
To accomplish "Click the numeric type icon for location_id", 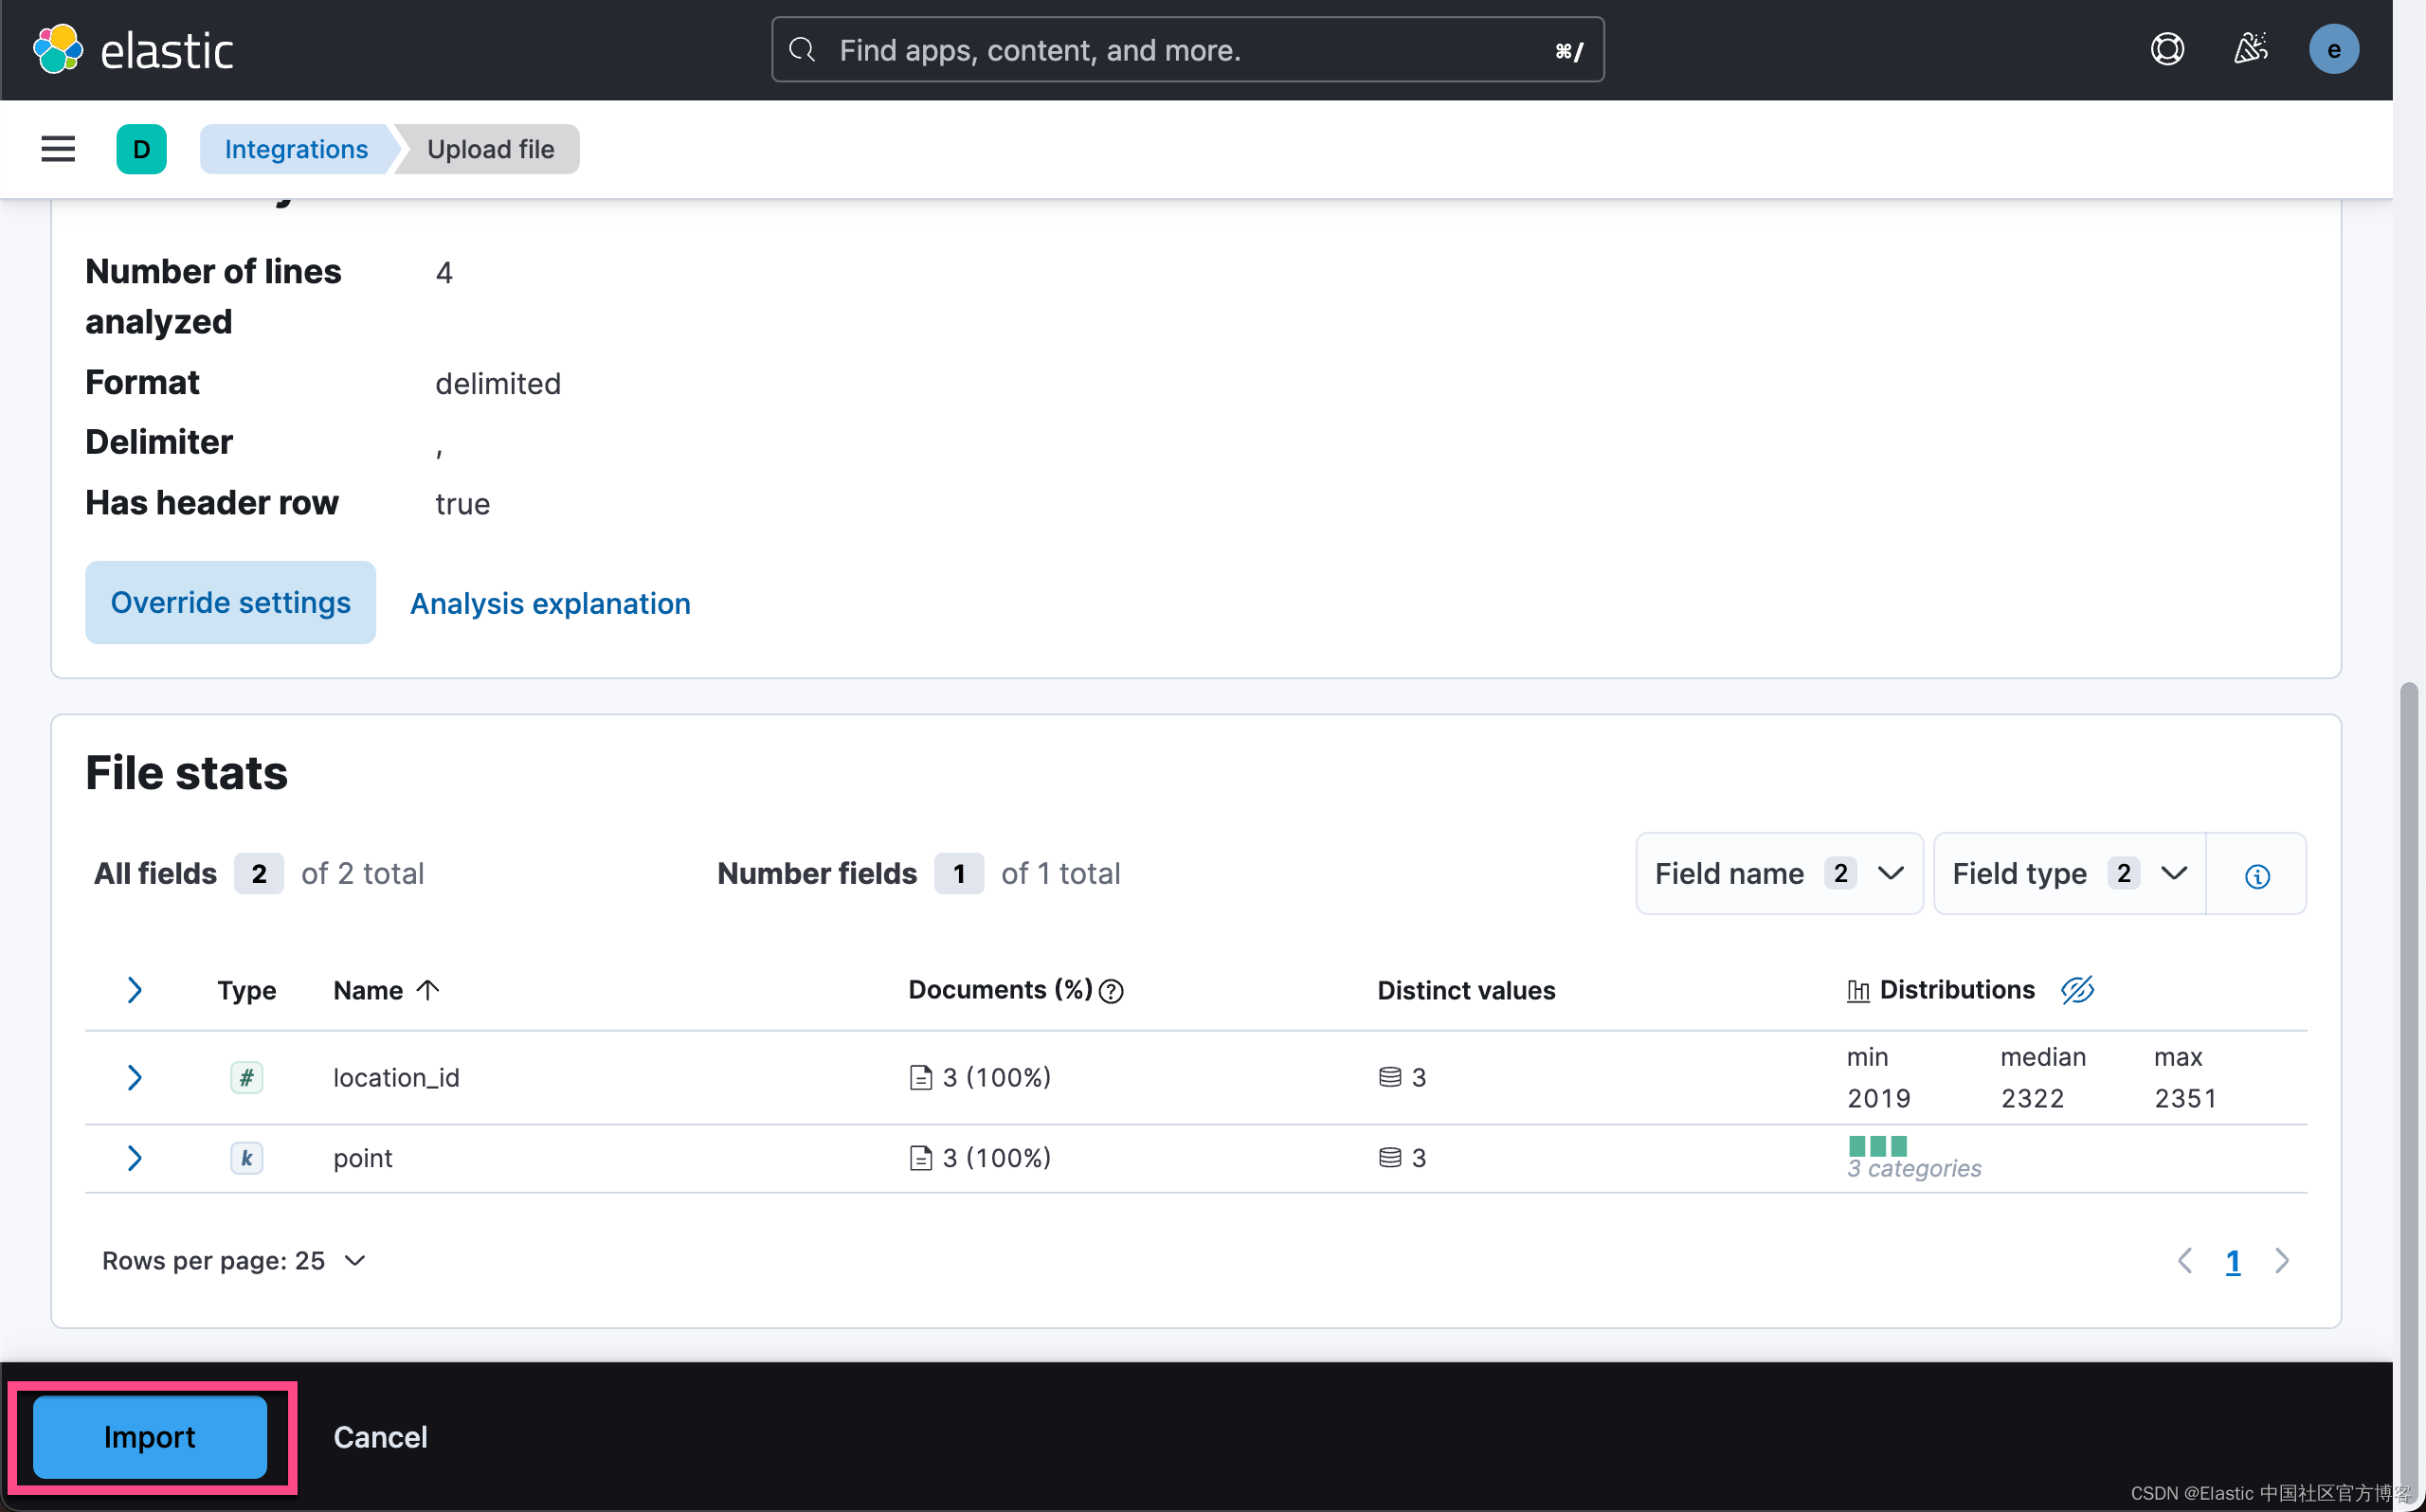I will (246, 1077).
